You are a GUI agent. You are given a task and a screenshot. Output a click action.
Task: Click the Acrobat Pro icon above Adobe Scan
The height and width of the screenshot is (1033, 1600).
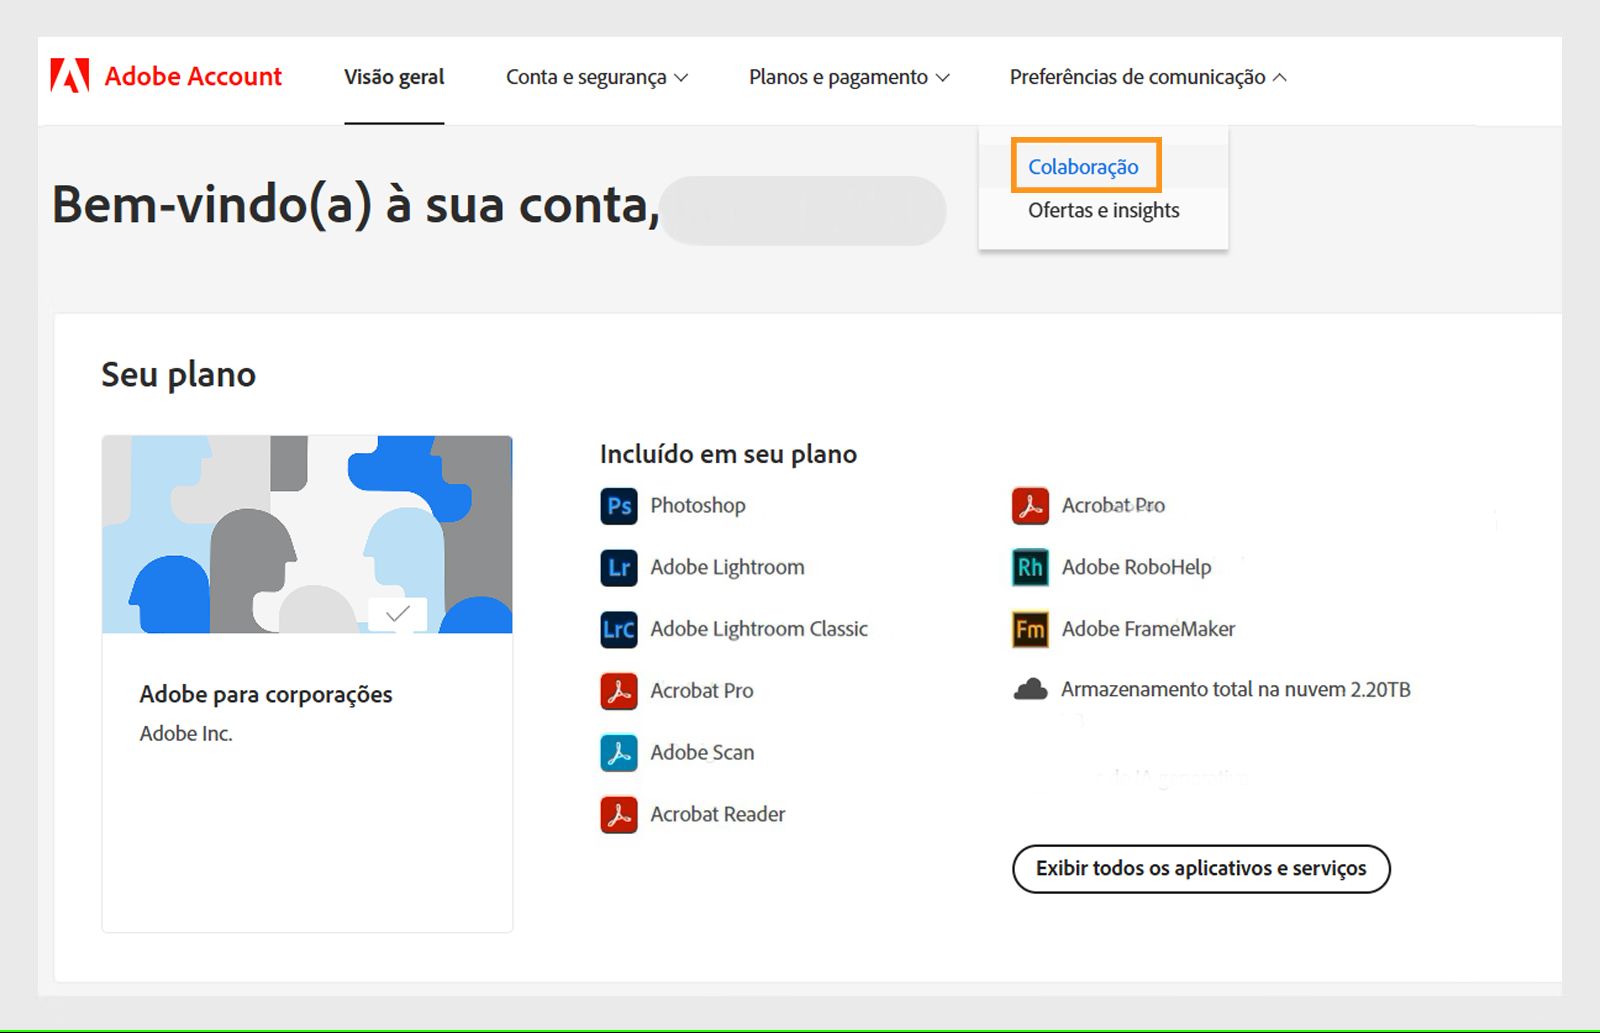[x=619, y=691]
